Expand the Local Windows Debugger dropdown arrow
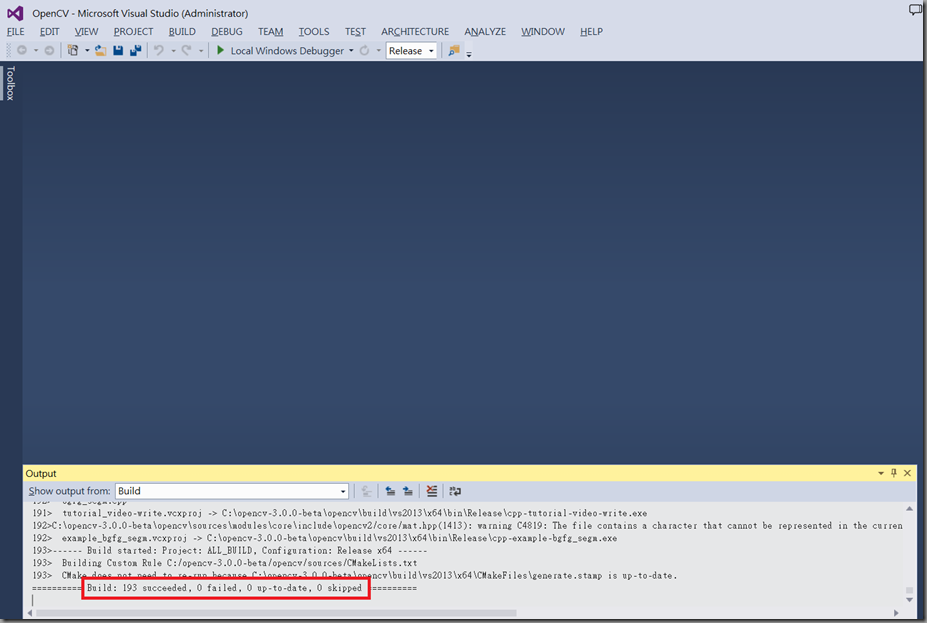The height and width of the screenshot is (623, 927). point(351,50)
